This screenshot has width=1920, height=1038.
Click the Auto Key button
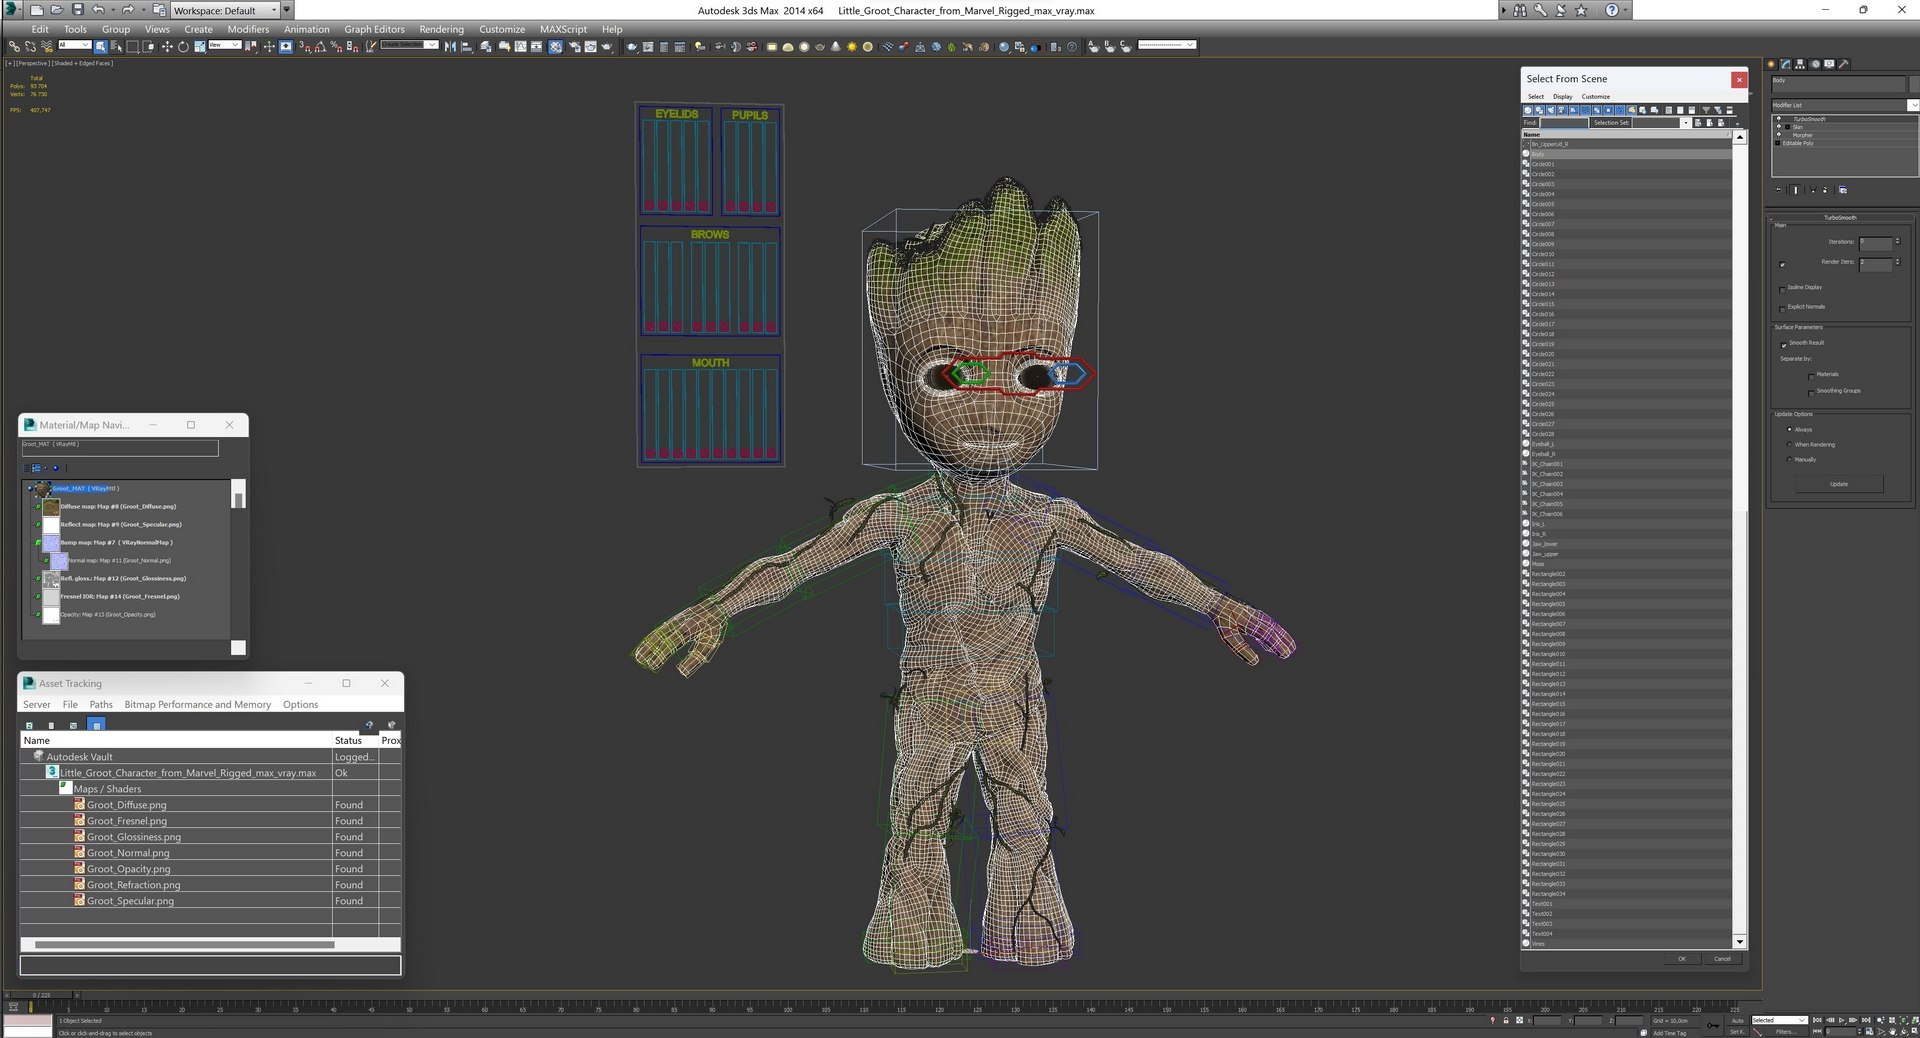click(1738, 1020)
